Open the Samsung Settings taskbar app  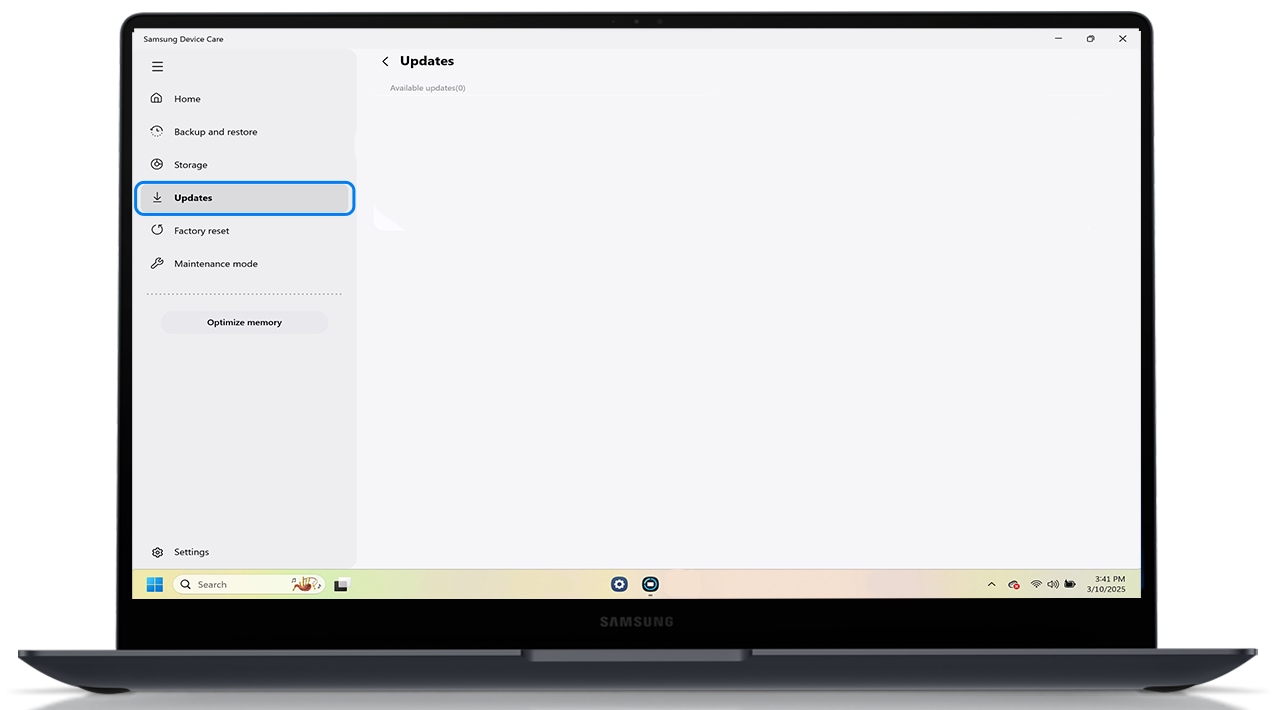point(619,584)
